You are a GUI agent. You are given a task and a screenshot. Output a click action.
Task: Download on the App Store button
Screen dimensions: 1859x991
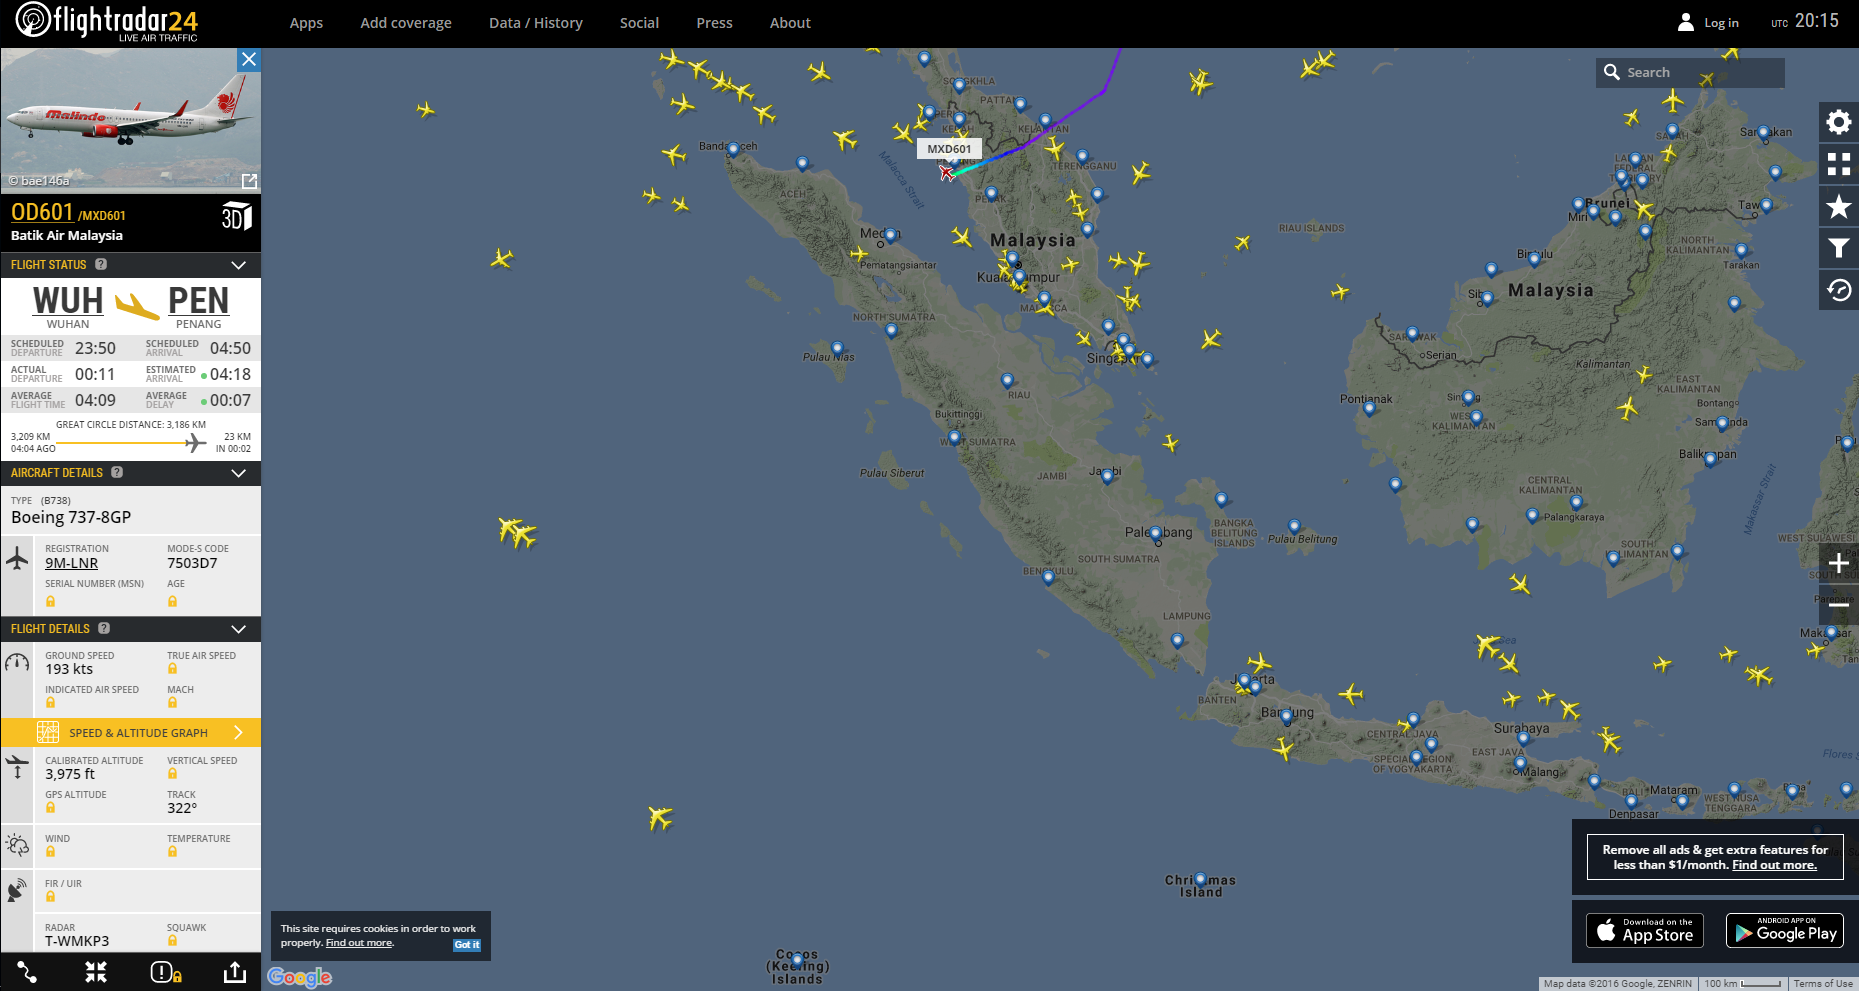(1645, 931)
